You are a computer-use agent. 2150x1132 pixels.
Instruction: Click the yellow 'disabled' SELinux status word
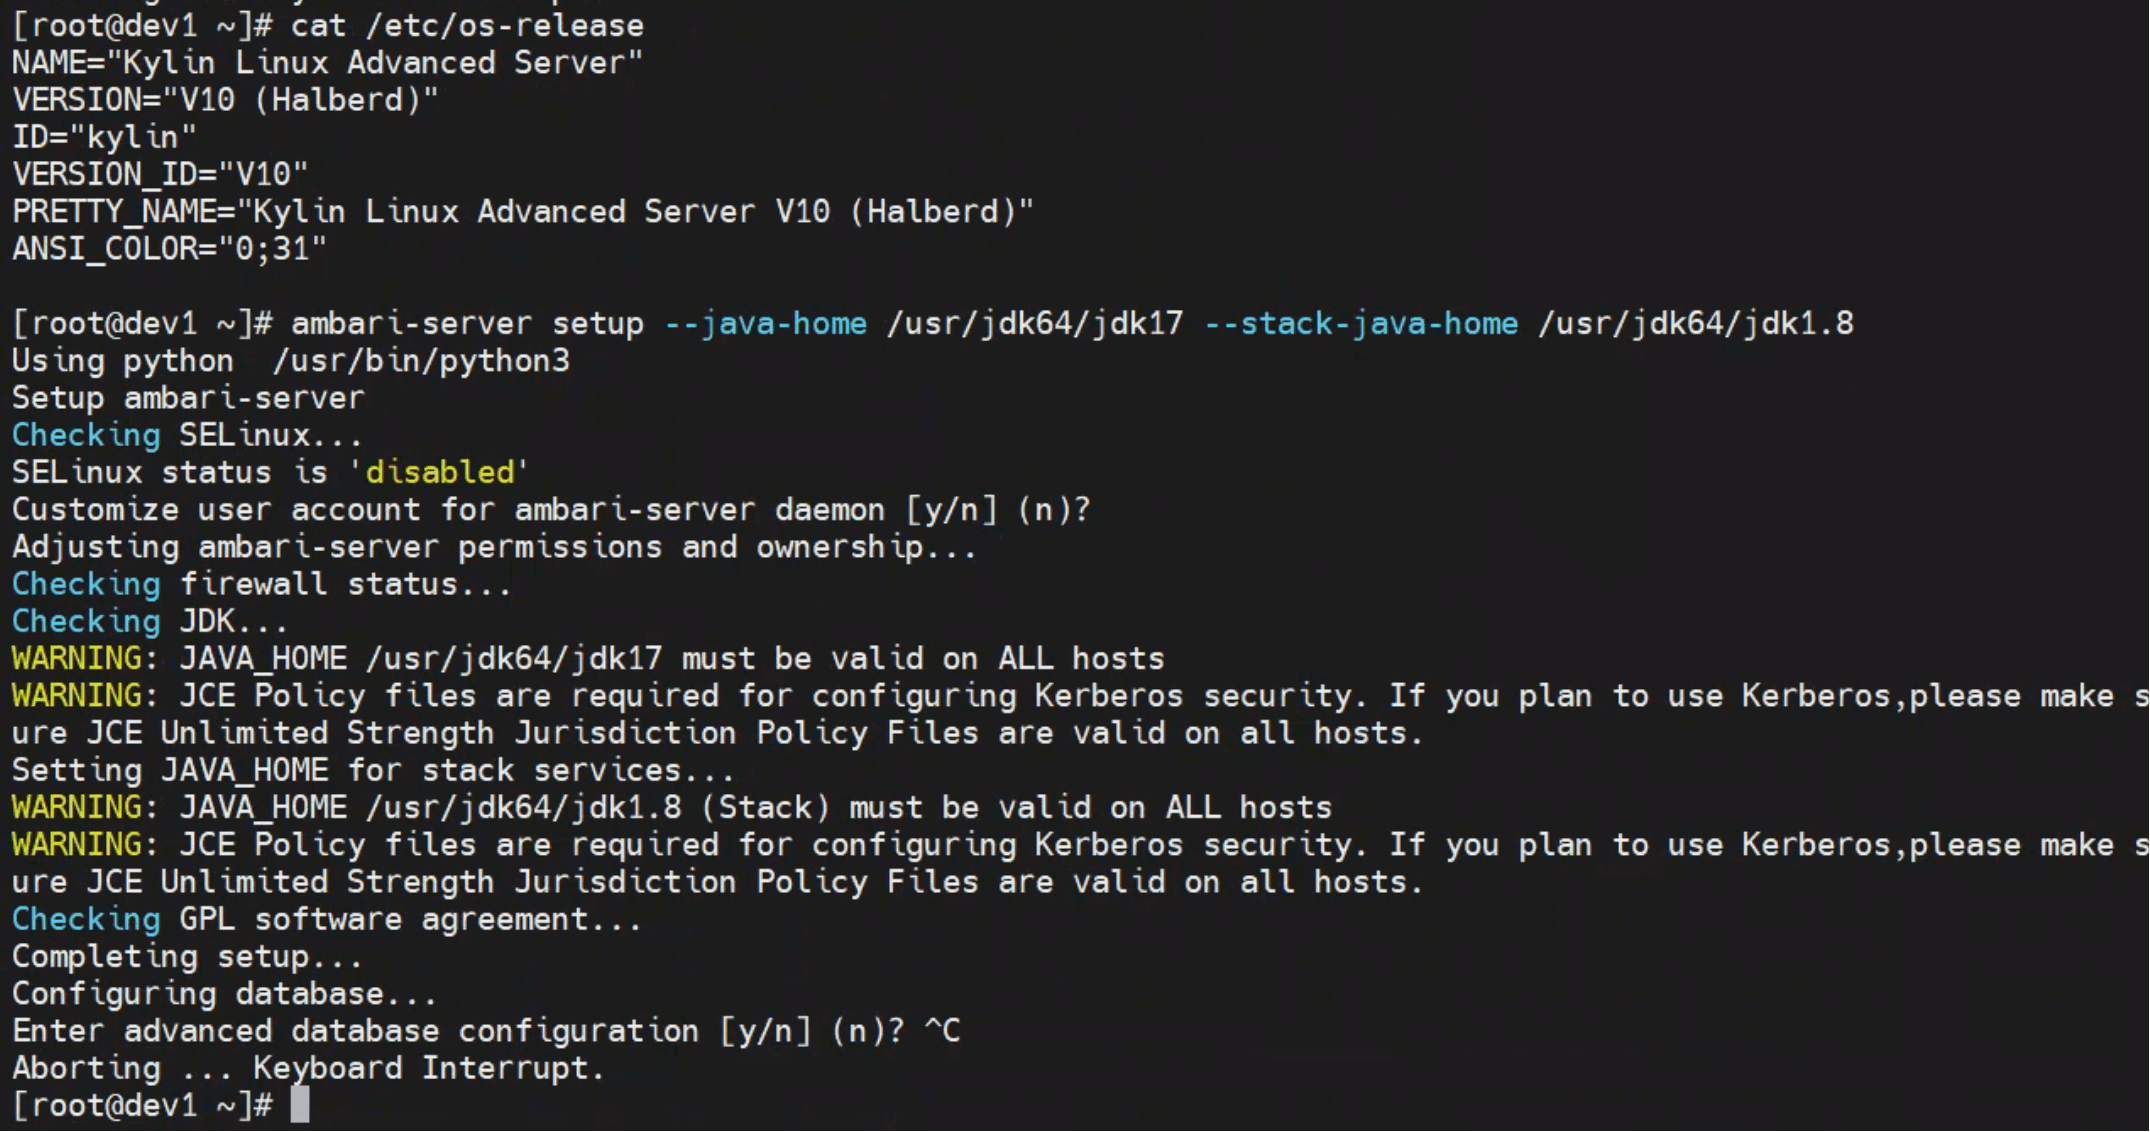point(439,472)
